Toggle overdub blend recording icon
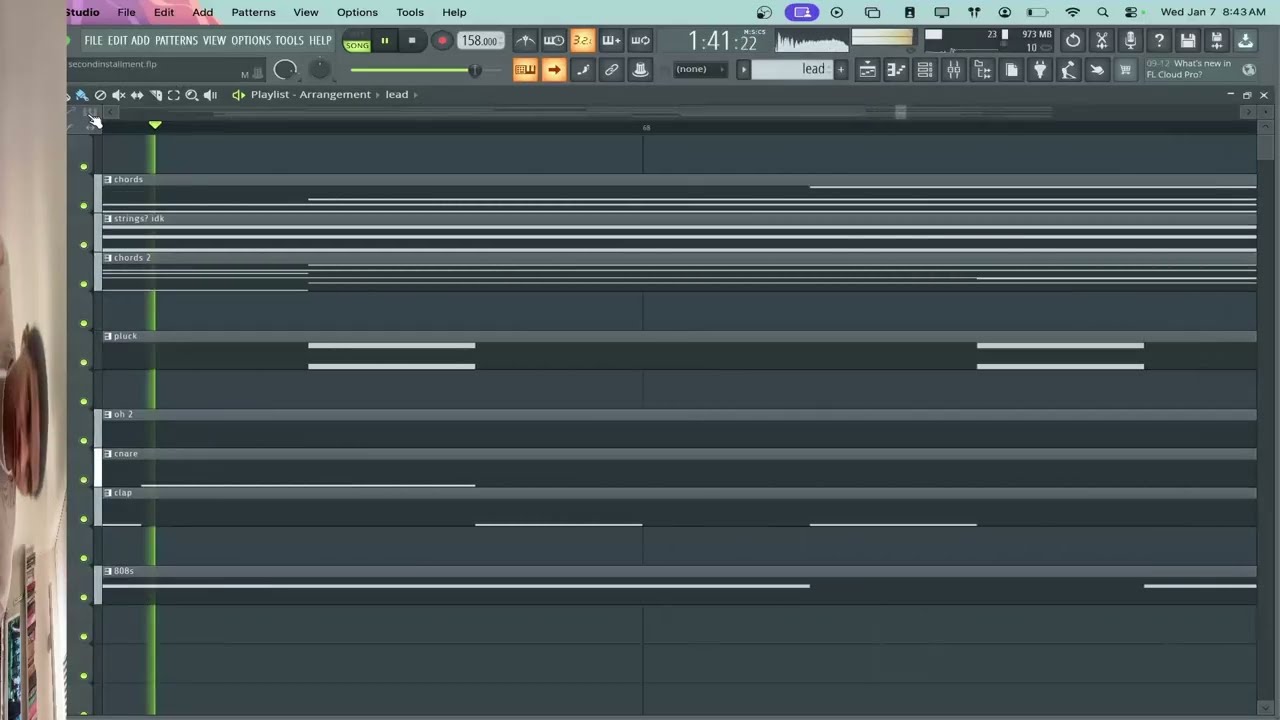This screenshot has width=1280, height=720. point(611,41)
